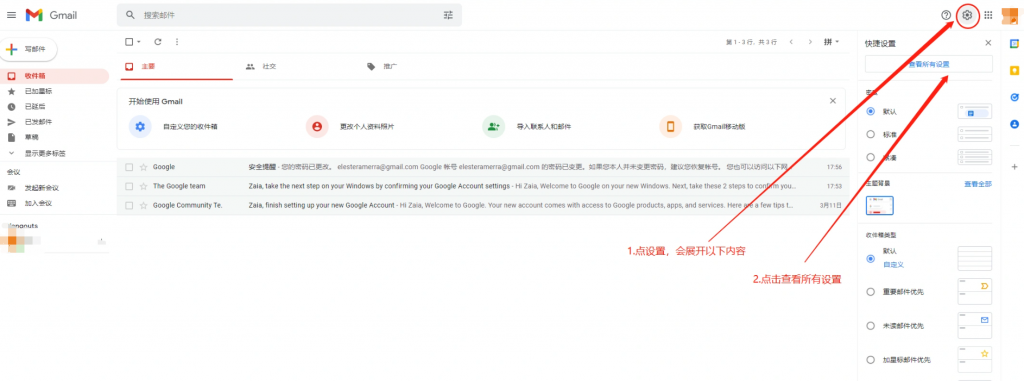Star the email from The Google team

tap(144, 186)
